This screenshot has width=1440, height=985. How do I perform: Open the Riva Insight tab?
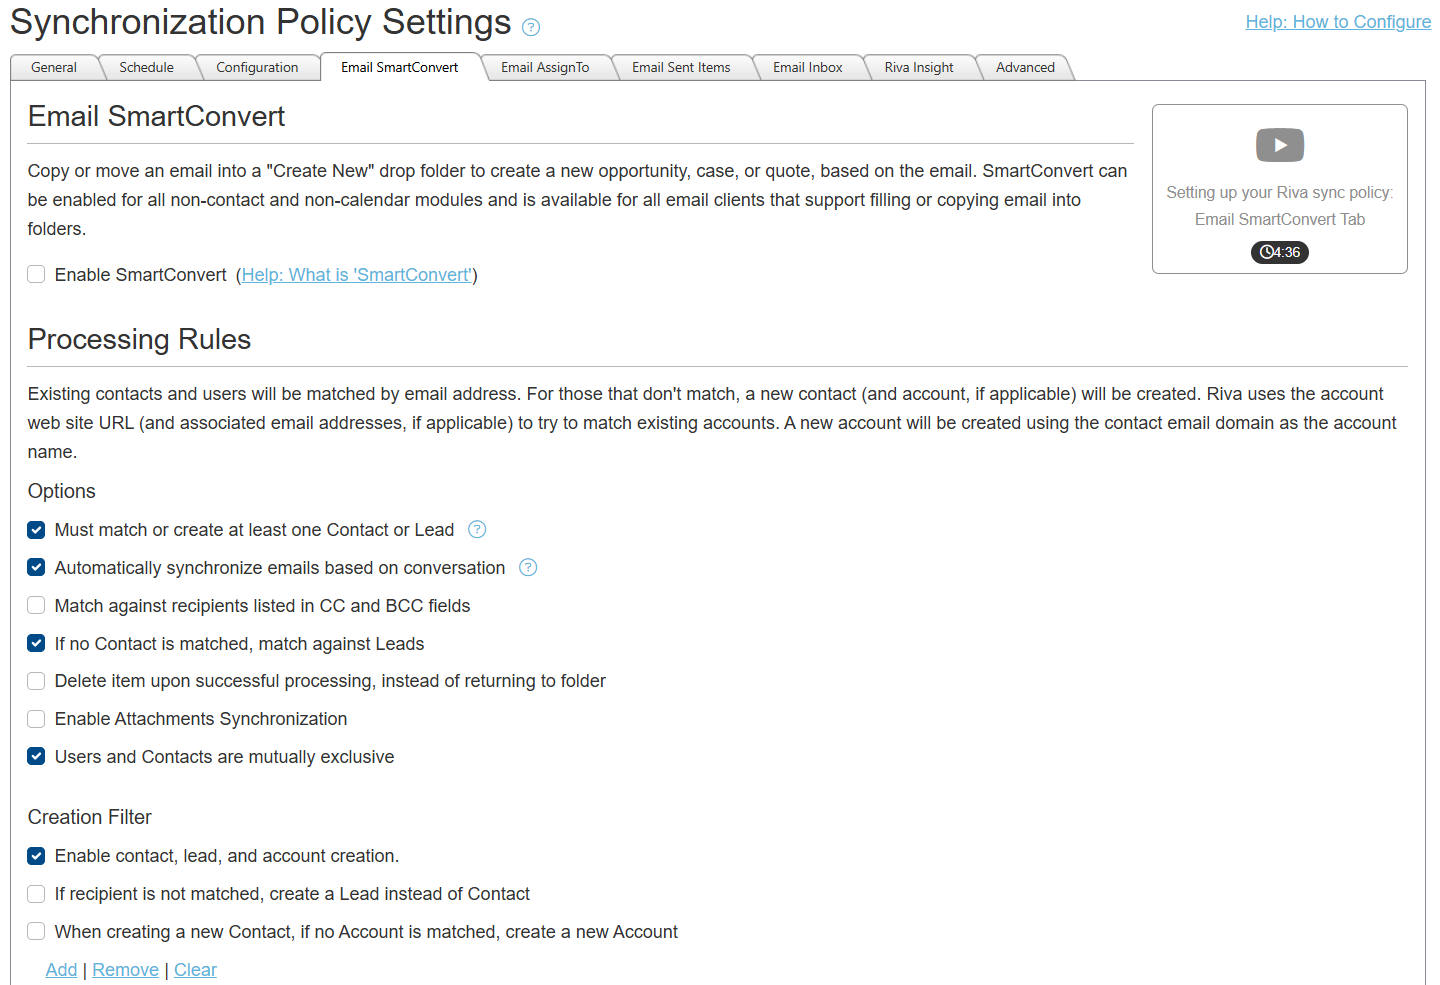[x=919, y=67]
